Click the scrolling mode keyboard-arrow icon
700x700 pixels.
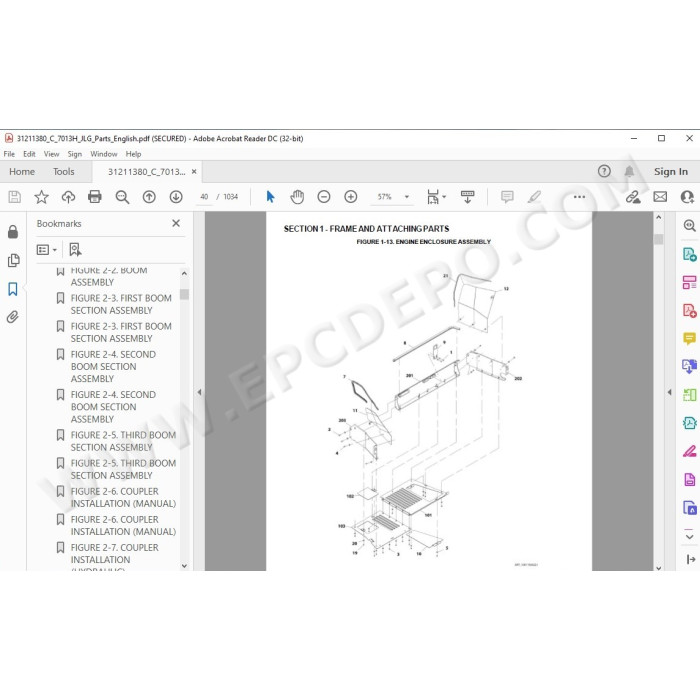click(x=467, y=197)
